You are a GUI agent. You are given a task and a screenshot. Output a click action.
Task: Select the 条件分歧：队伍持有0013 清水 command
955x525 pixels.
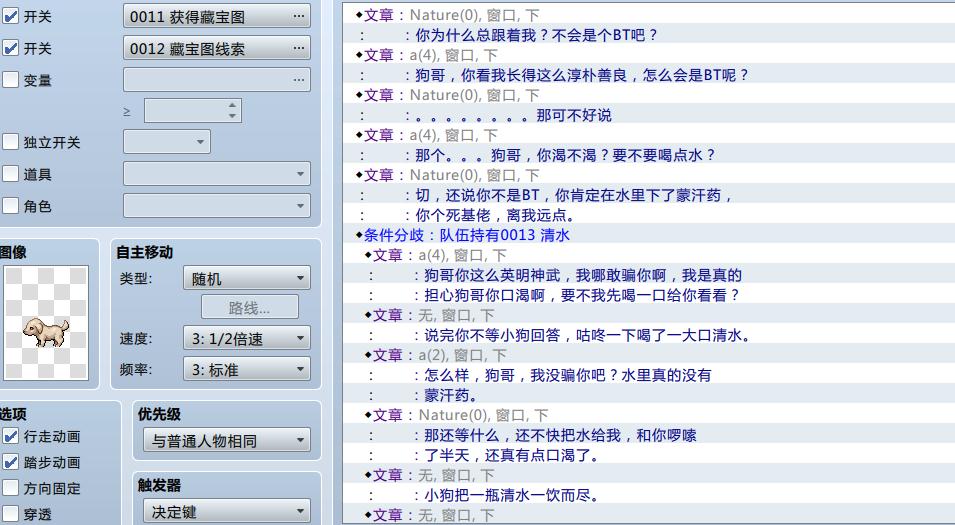coord(648,235)
